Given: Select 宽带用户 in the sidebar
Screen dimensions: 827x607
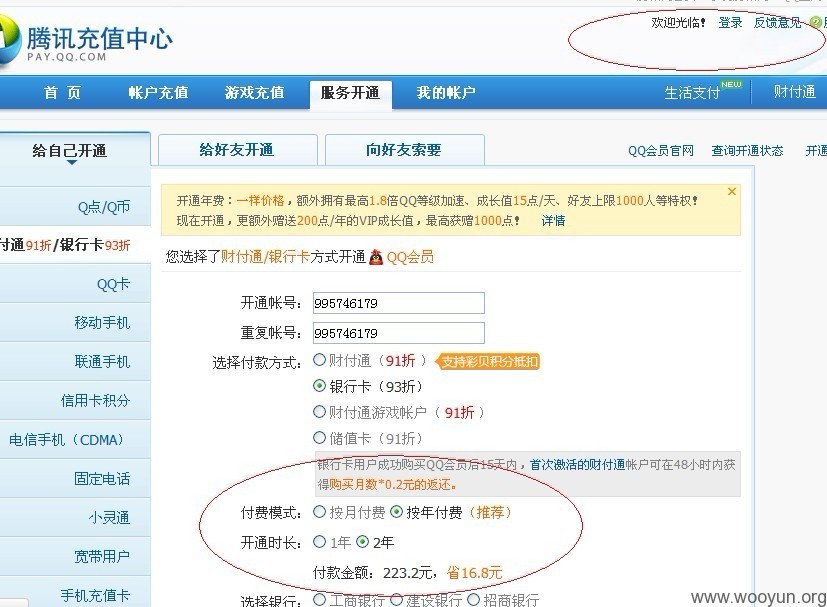Looking at the screenshot, I should pyautogui.click(x=102, y=556).
